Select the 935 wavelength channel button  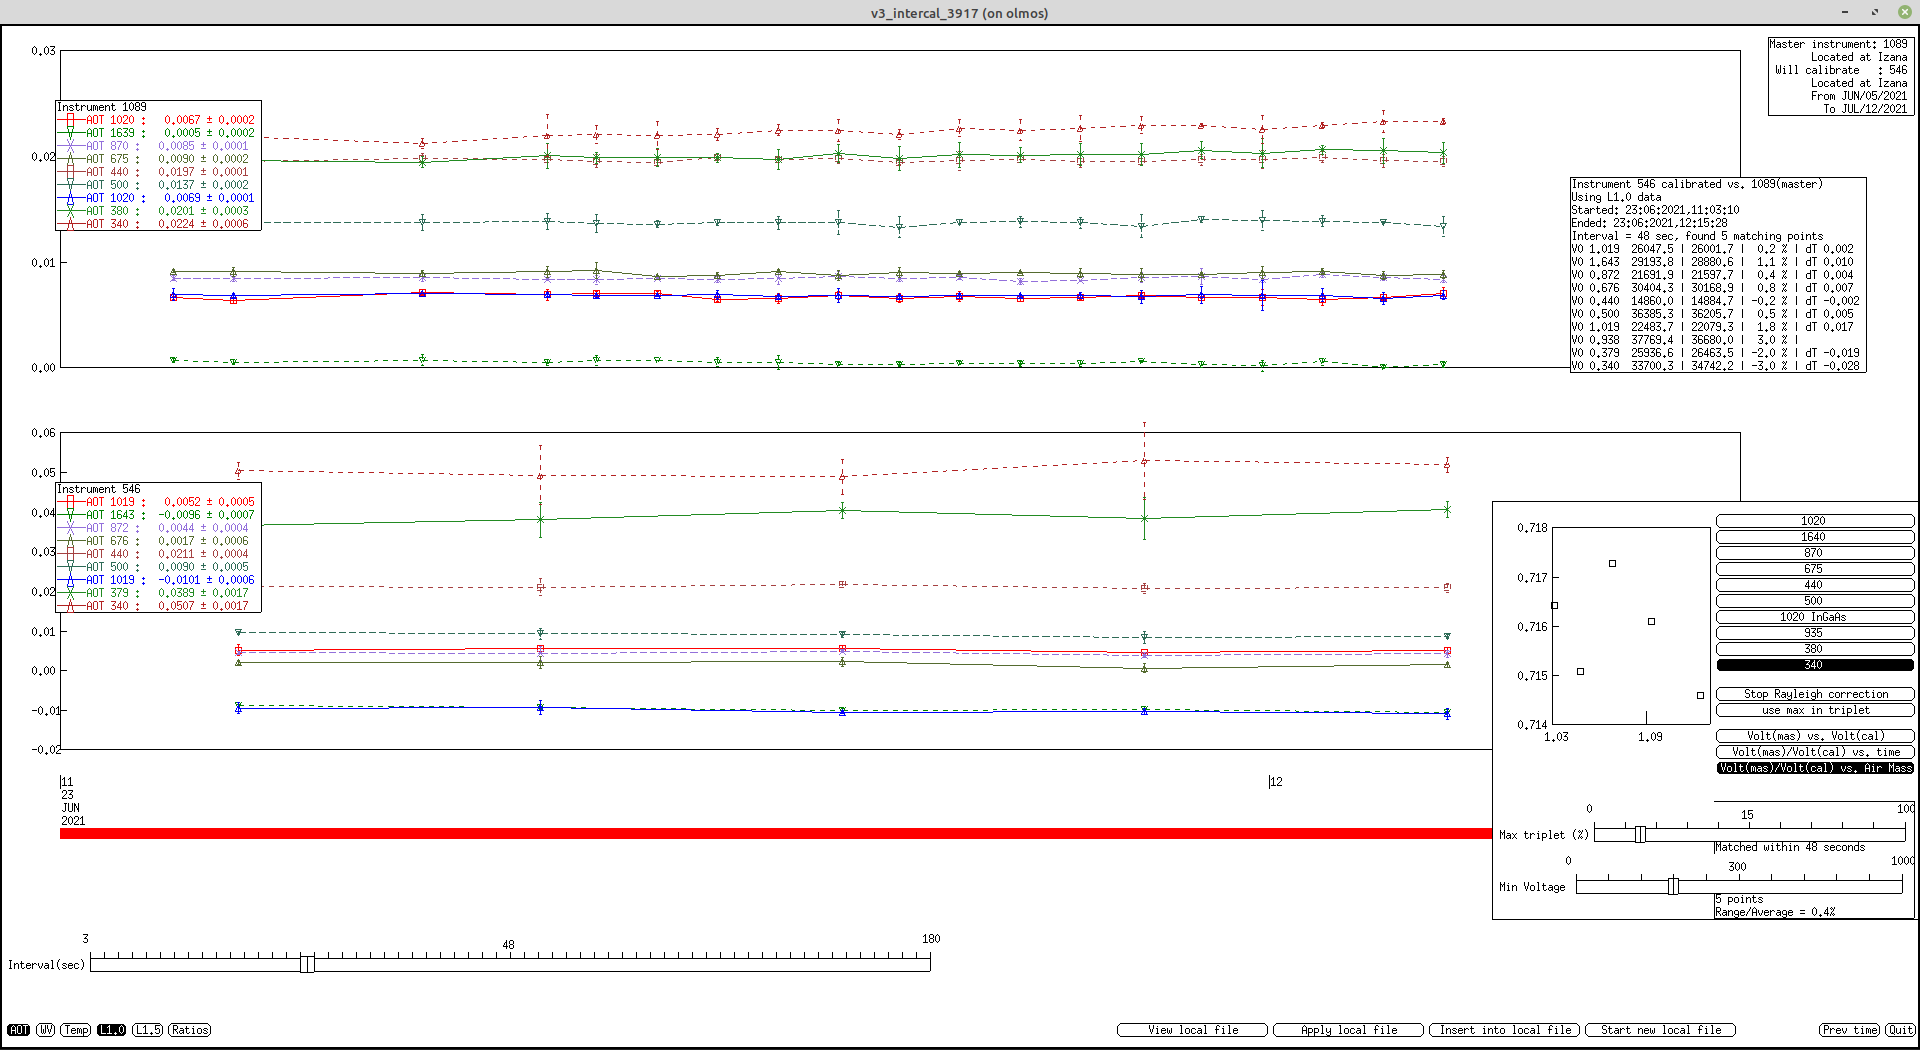tap(1814, 633)
